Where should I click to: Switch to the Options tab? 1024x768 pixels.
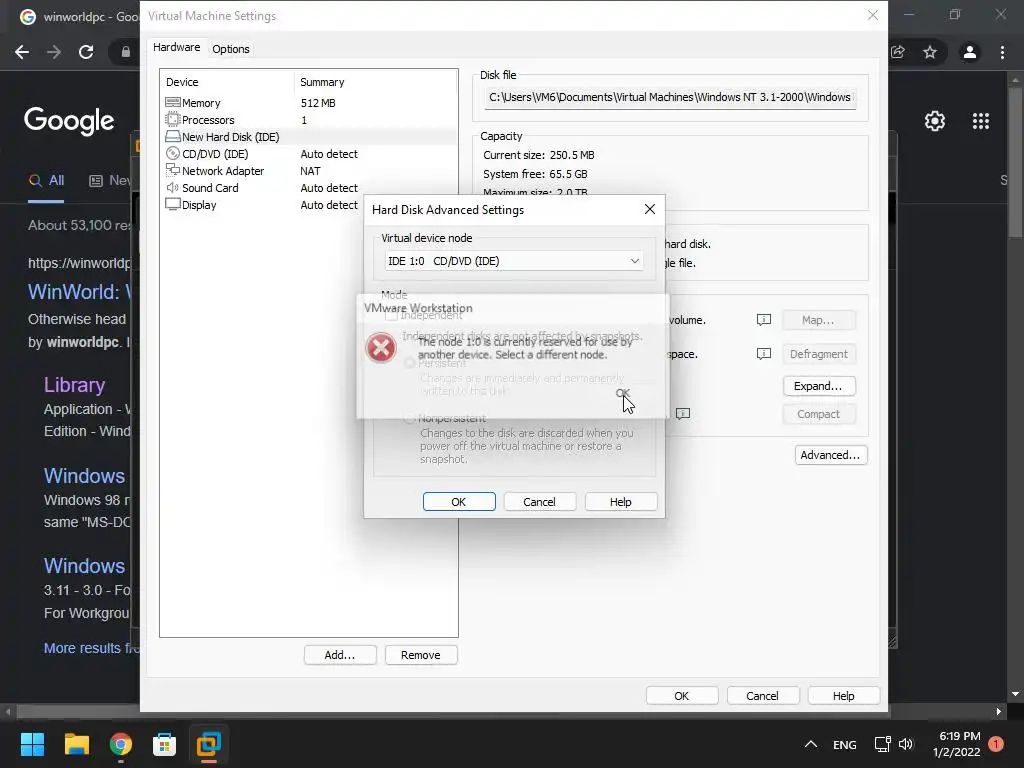[231, 49]
